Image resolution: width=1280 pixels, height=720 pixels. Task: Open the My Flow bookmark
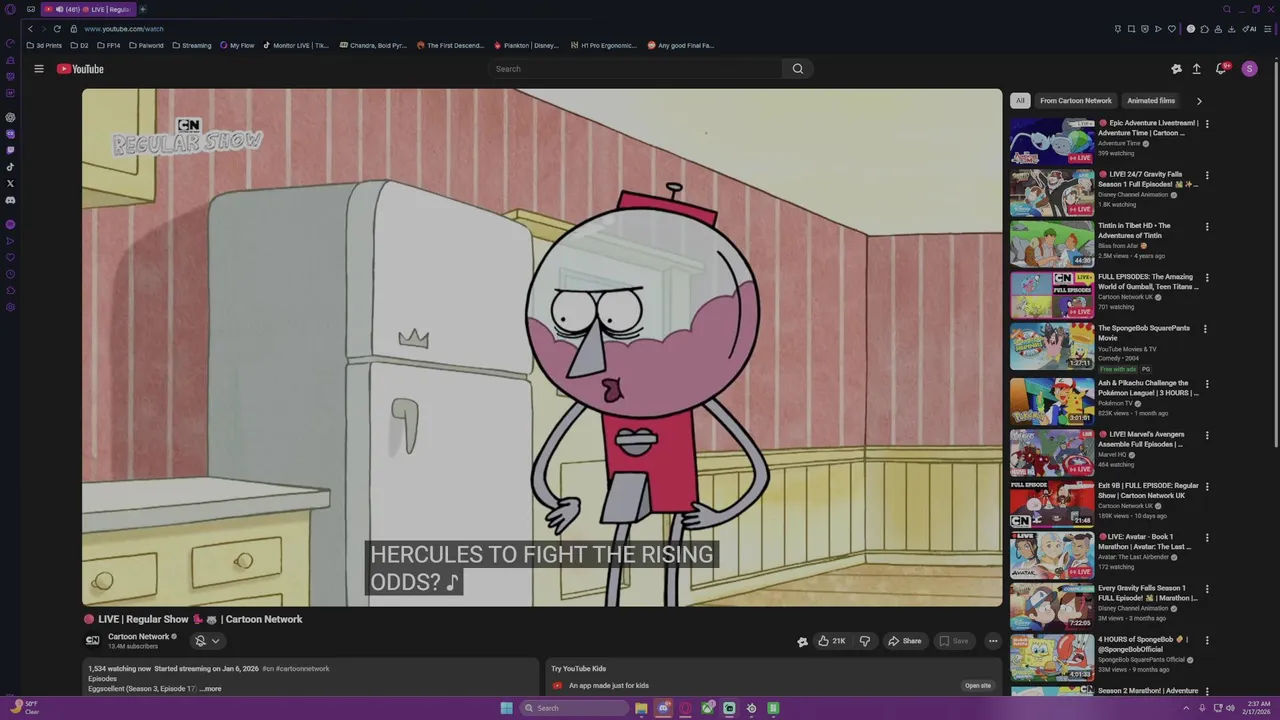237,45
